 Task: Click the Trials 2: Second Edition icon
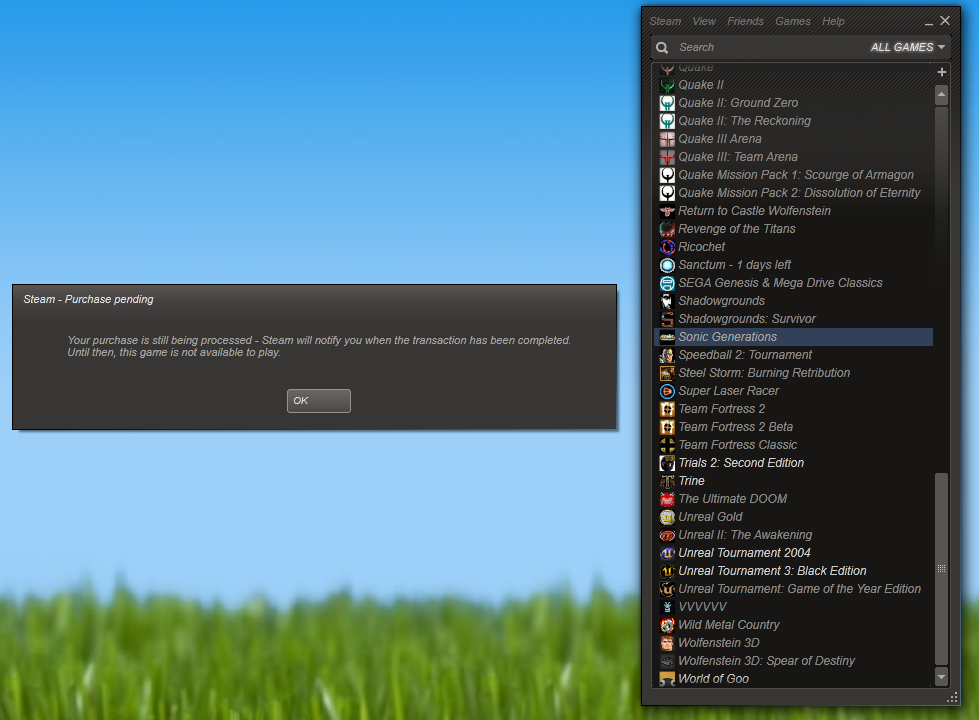(x=667, y=463)
